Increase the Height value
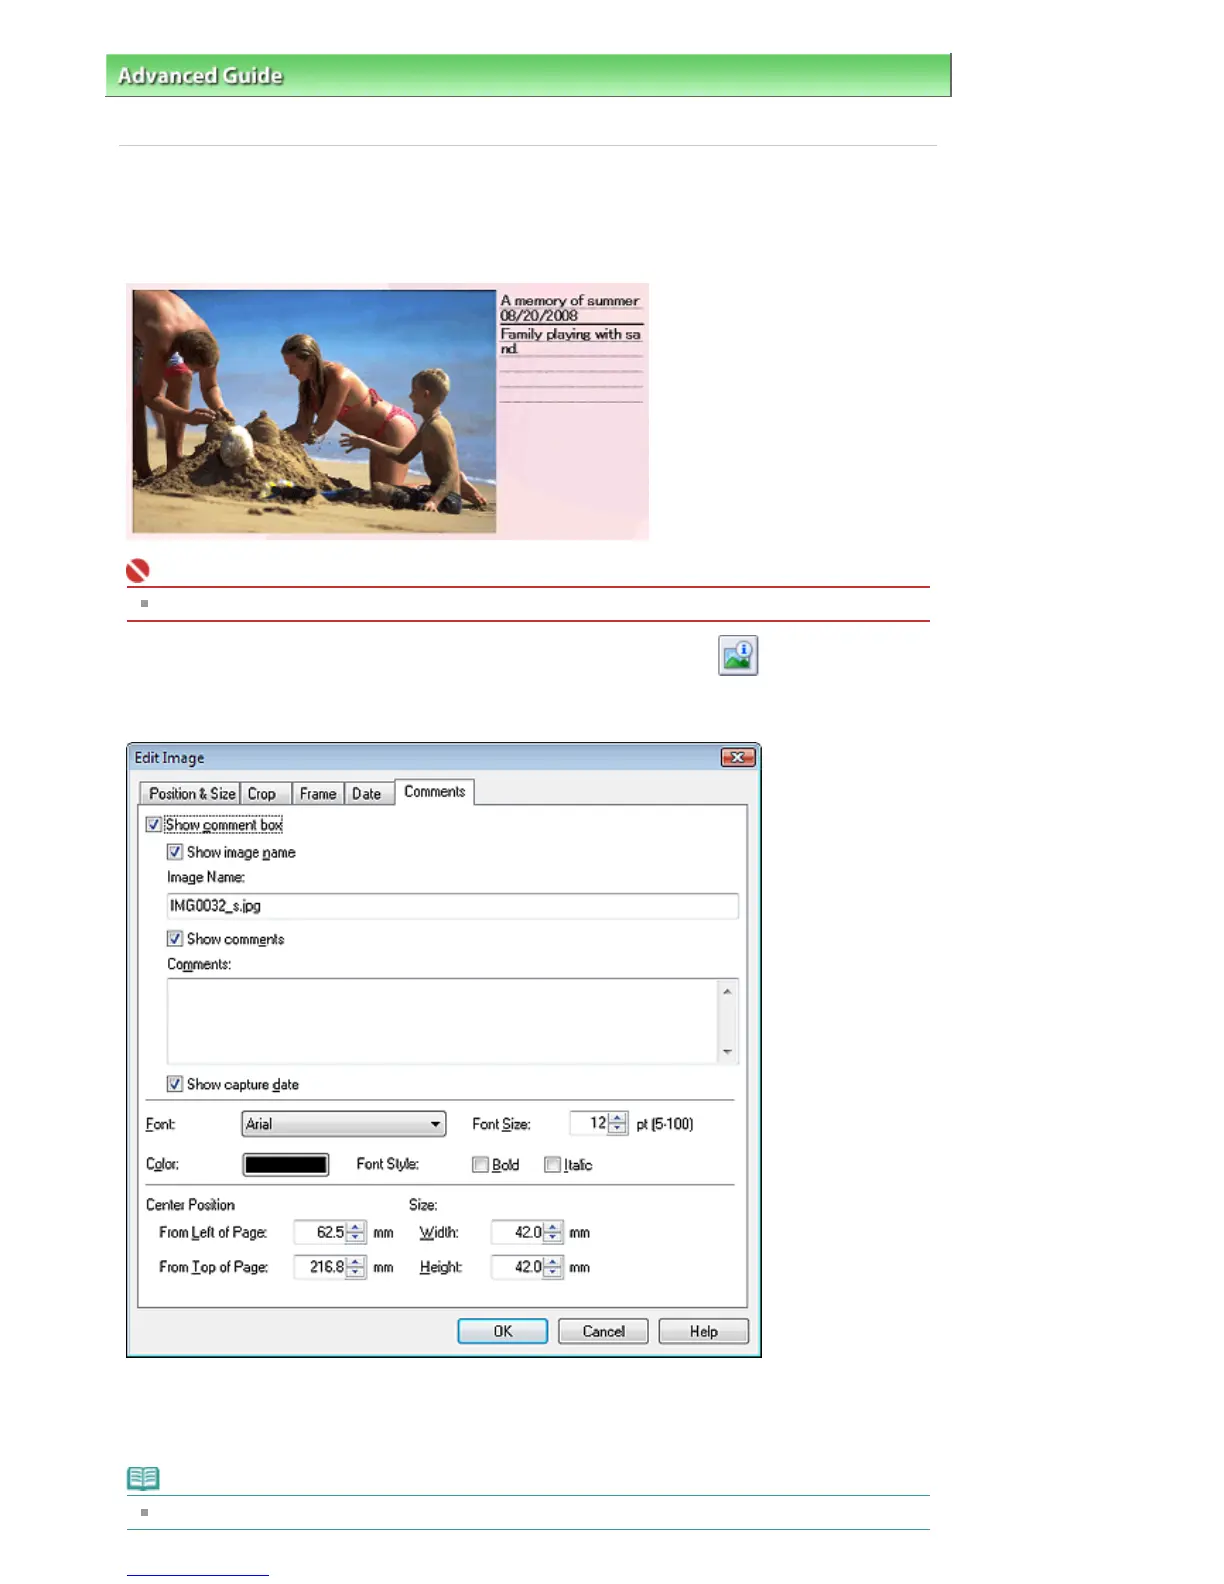 point(553,1261)
